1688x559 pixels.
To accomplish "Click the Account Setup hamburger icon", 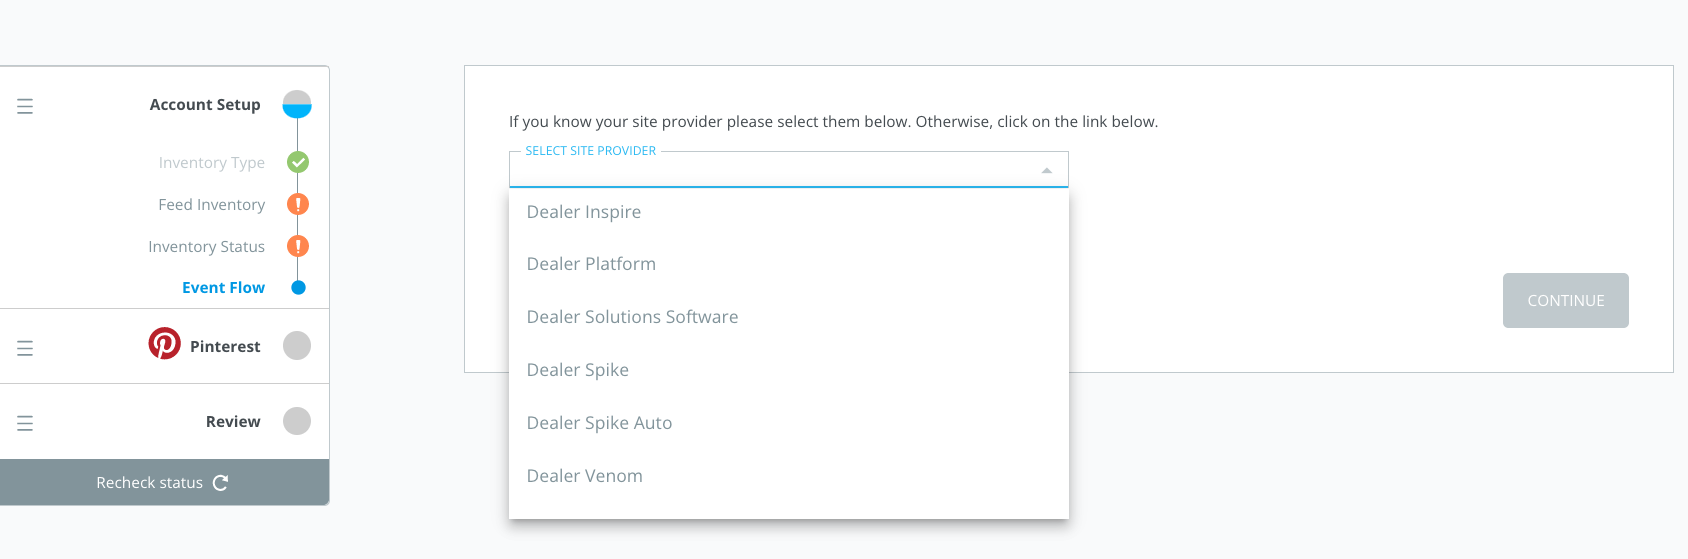I will [25, 106].
